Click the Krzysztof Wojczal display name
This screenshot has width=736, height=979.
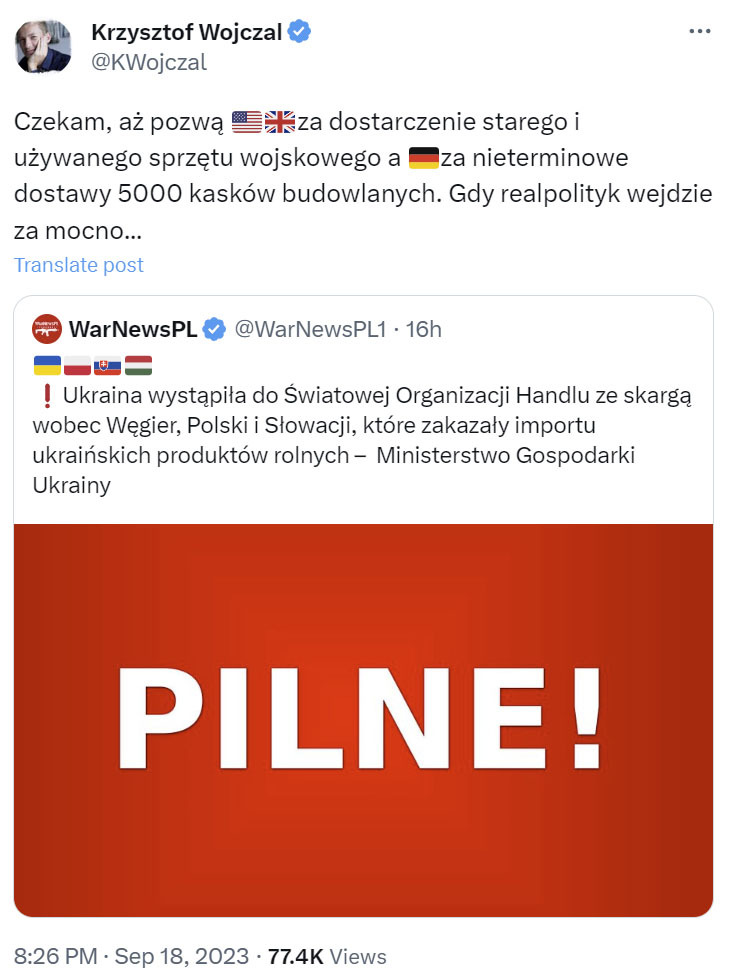pos(186,32)
